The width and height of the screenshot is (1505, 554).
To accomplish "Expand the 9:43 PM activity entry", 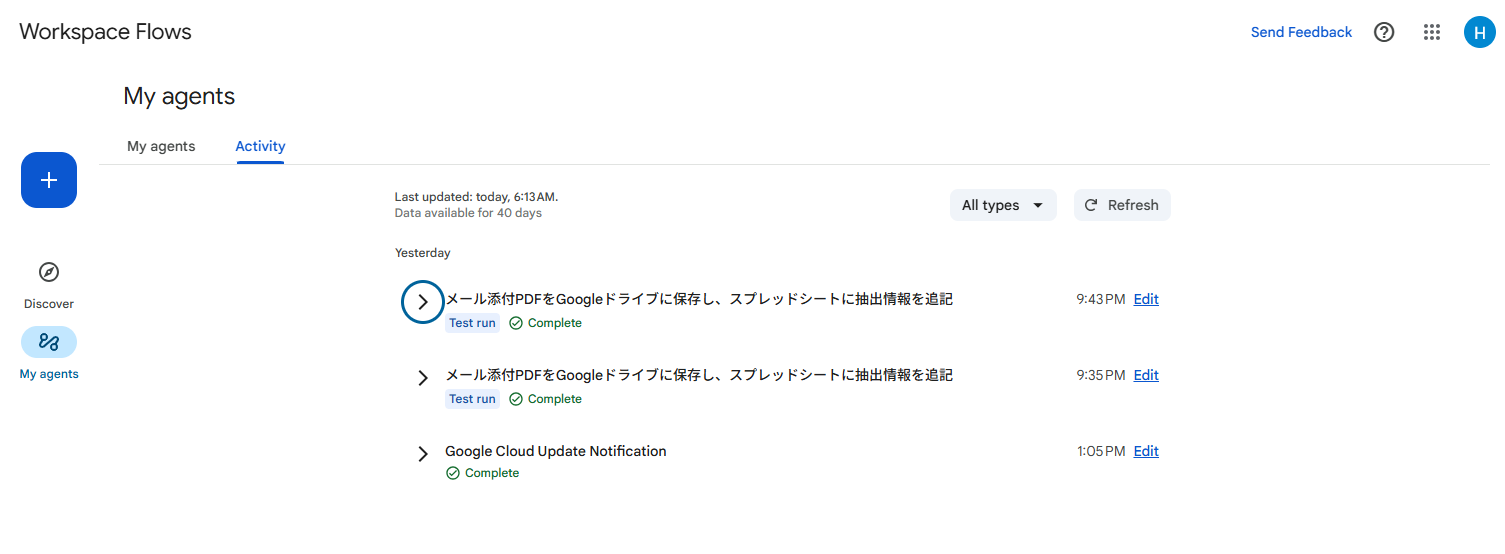I will (423, 302).
